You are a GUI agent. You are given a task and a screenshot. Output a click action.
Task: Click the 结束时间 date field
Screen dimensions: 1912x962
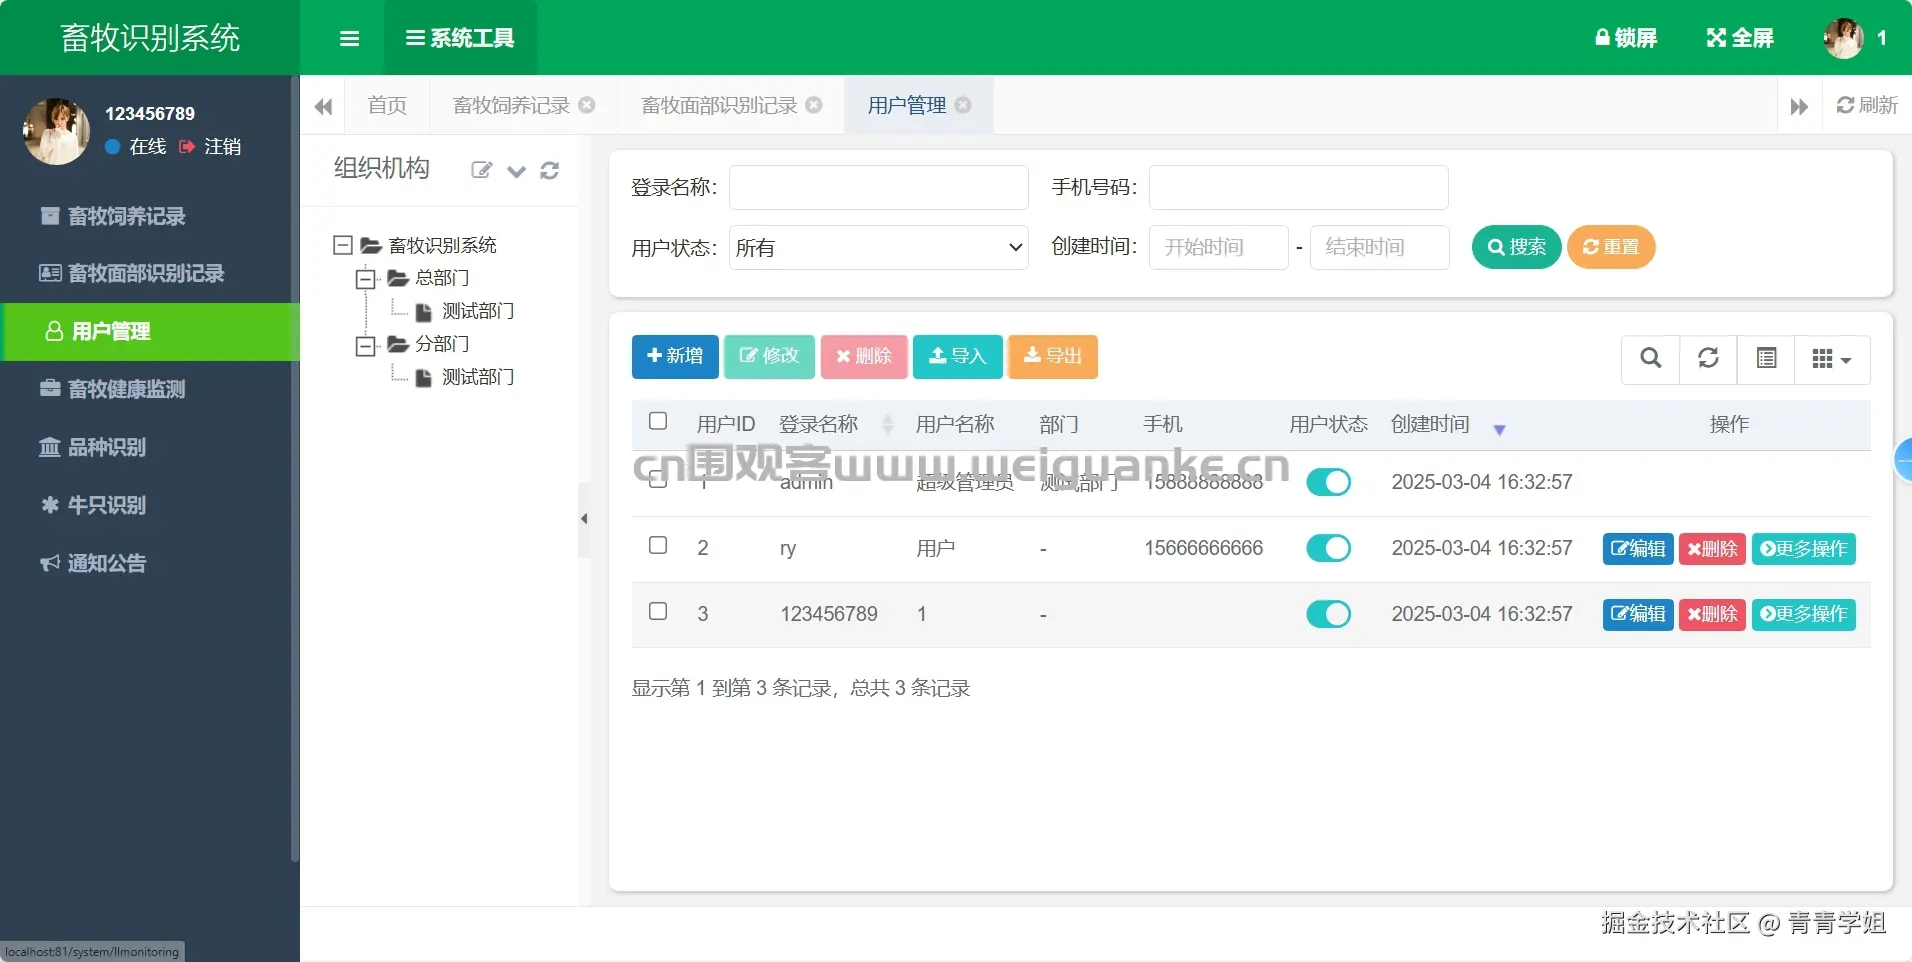(1380, 248)
